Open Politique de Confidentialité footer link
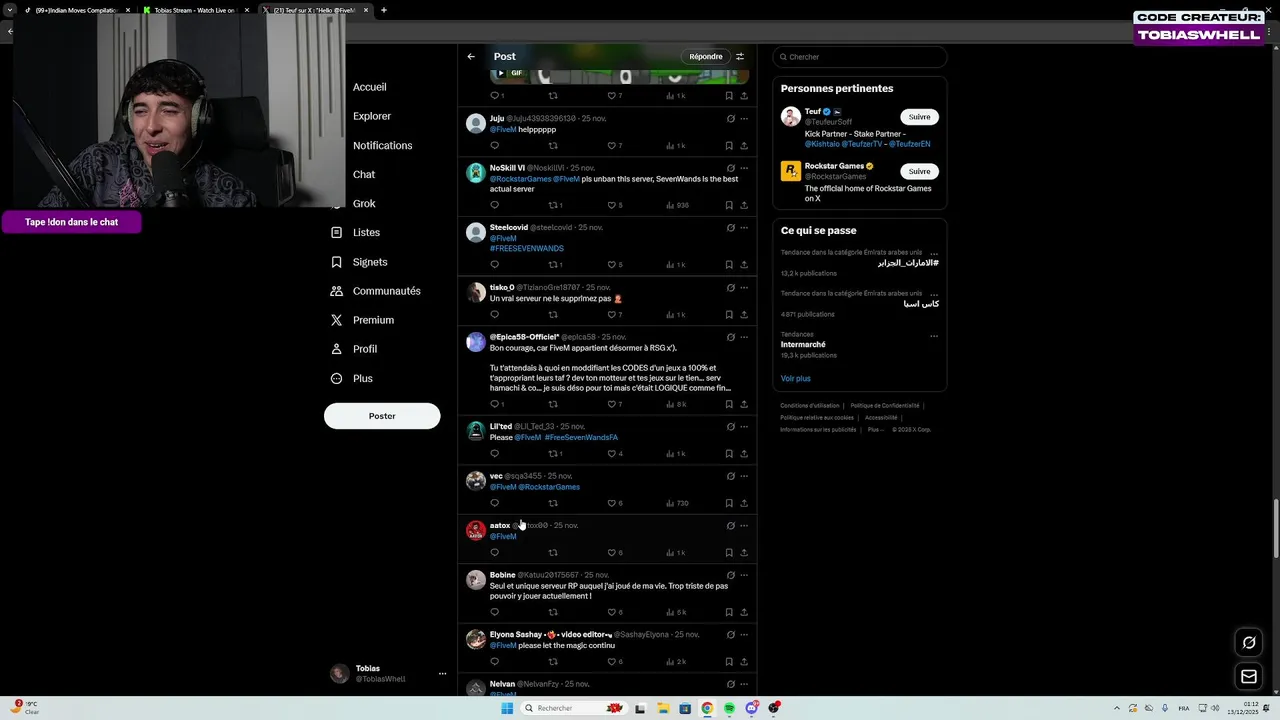The width and height of the screenshot is (1280, 720). (x=884, y=406)
